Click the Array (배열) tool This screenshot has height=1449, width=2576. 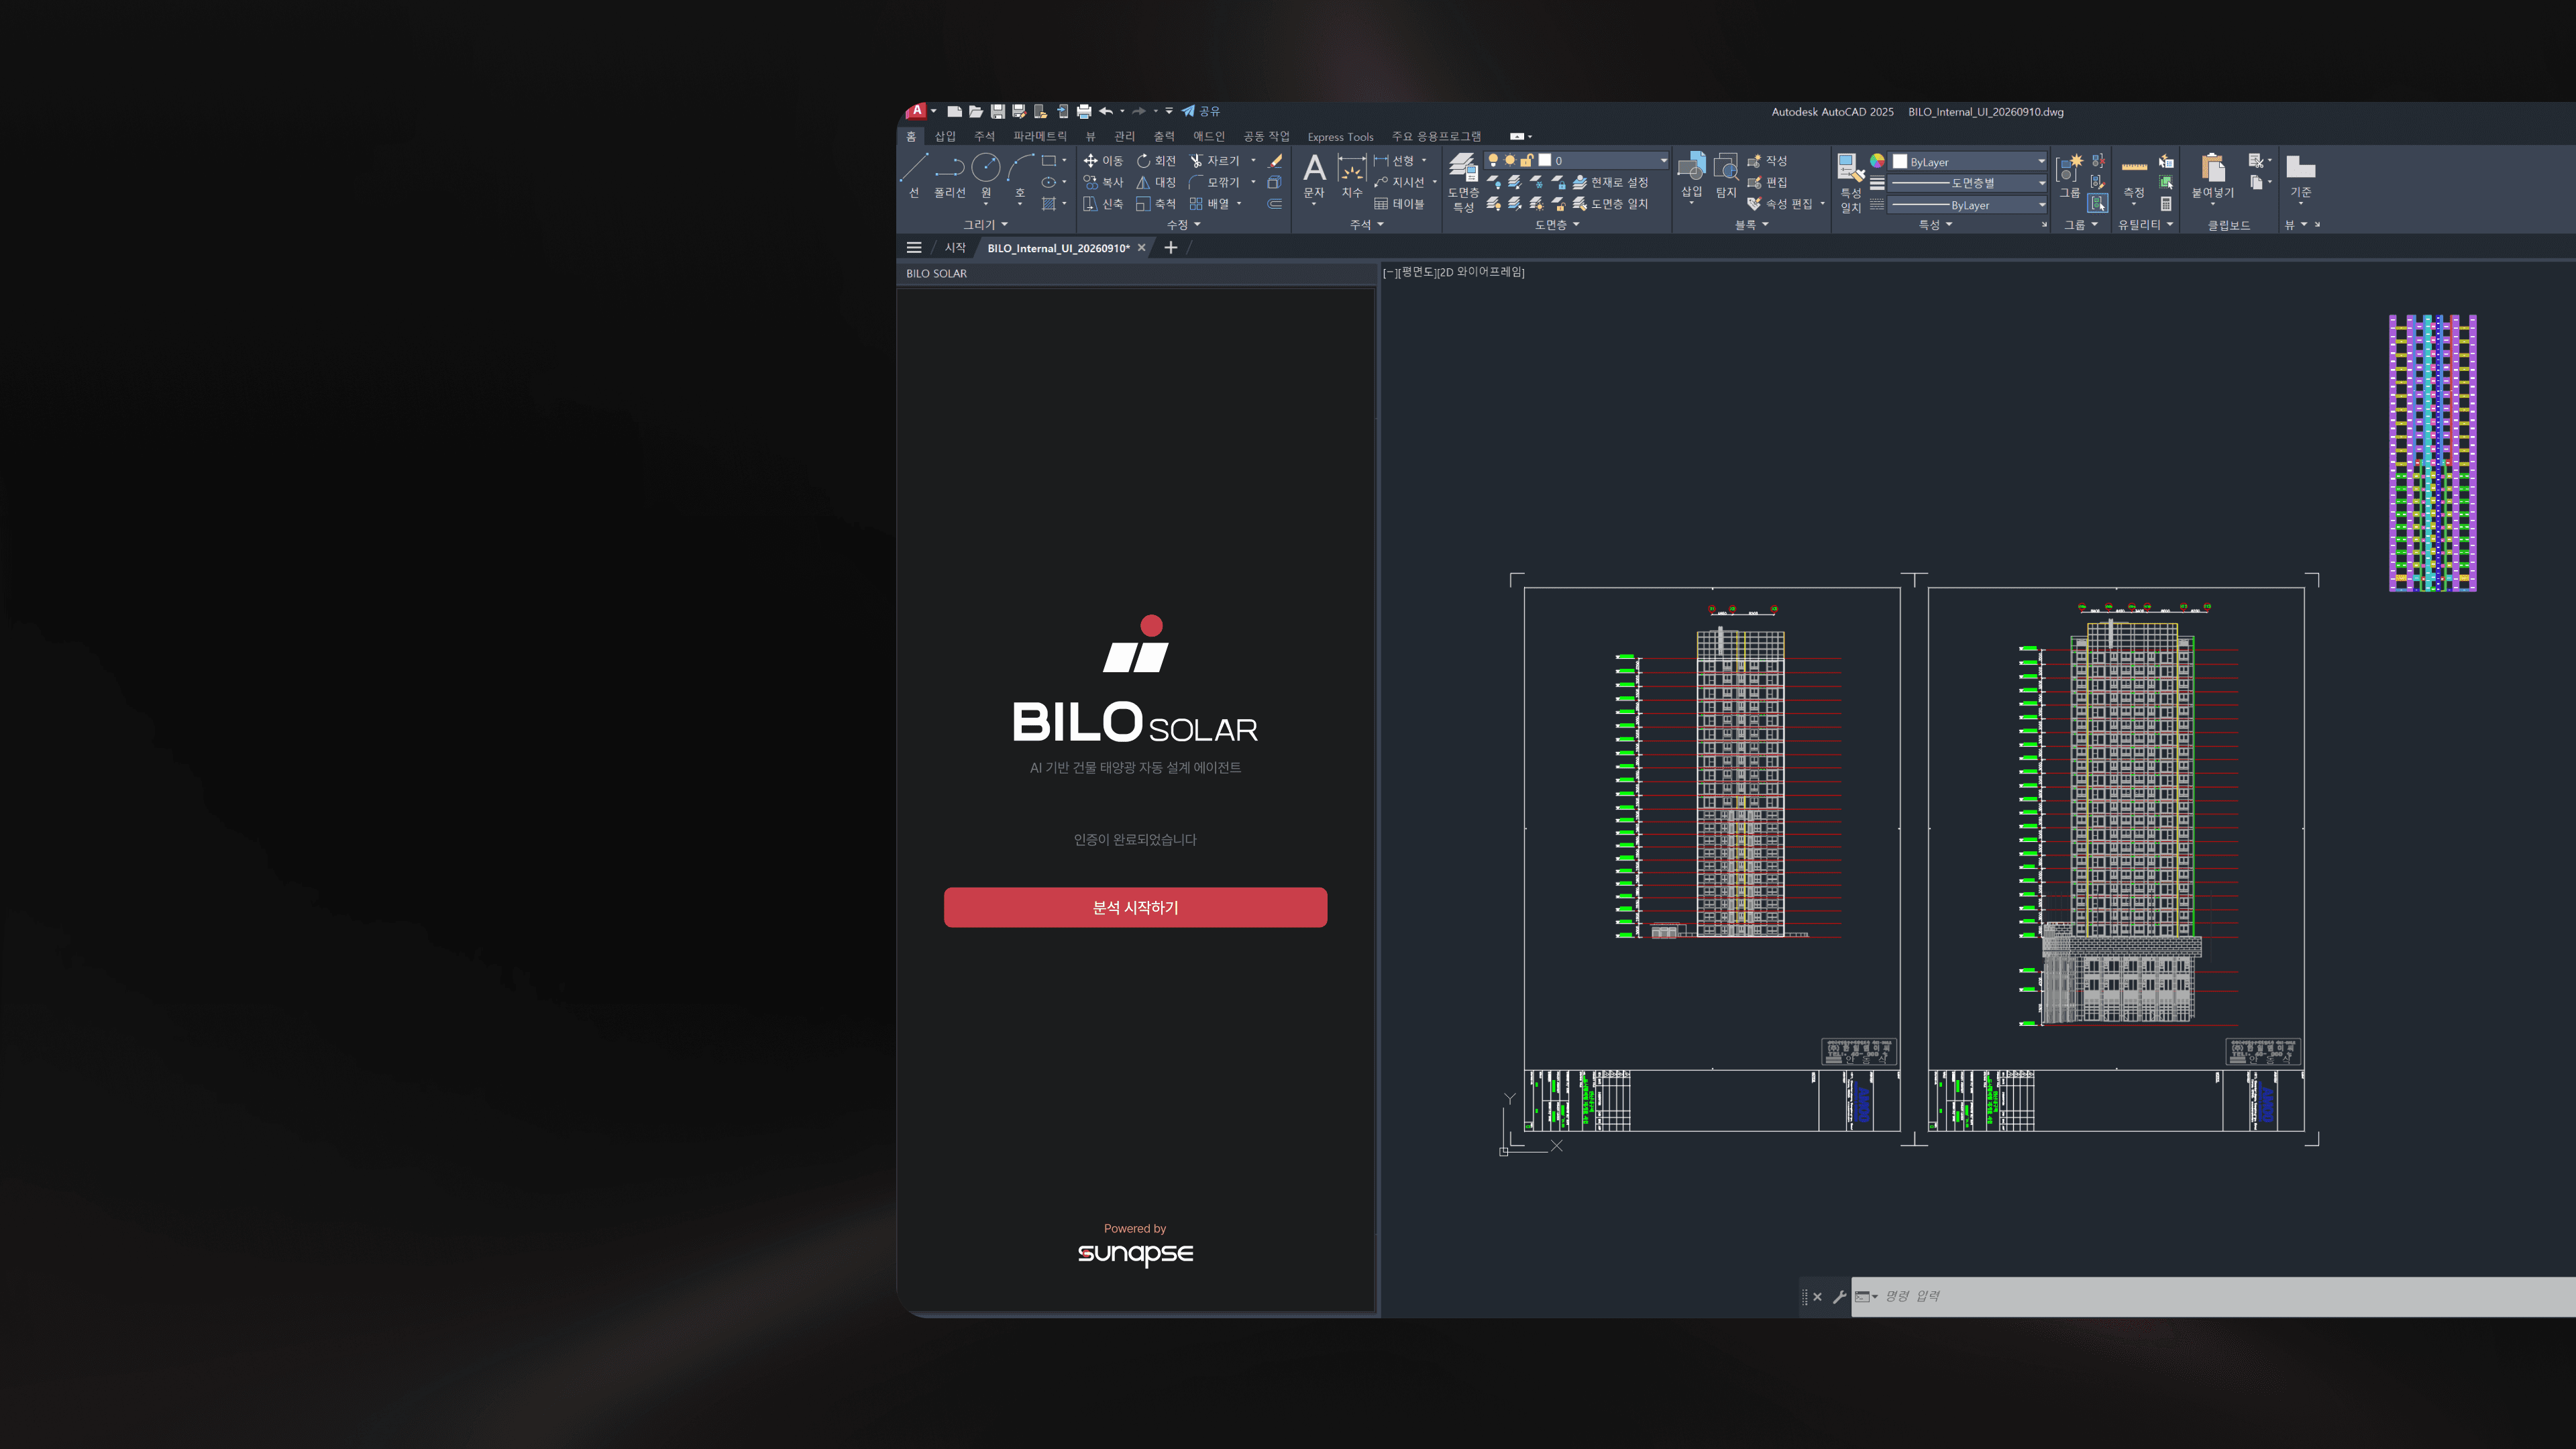[1209, 204]
